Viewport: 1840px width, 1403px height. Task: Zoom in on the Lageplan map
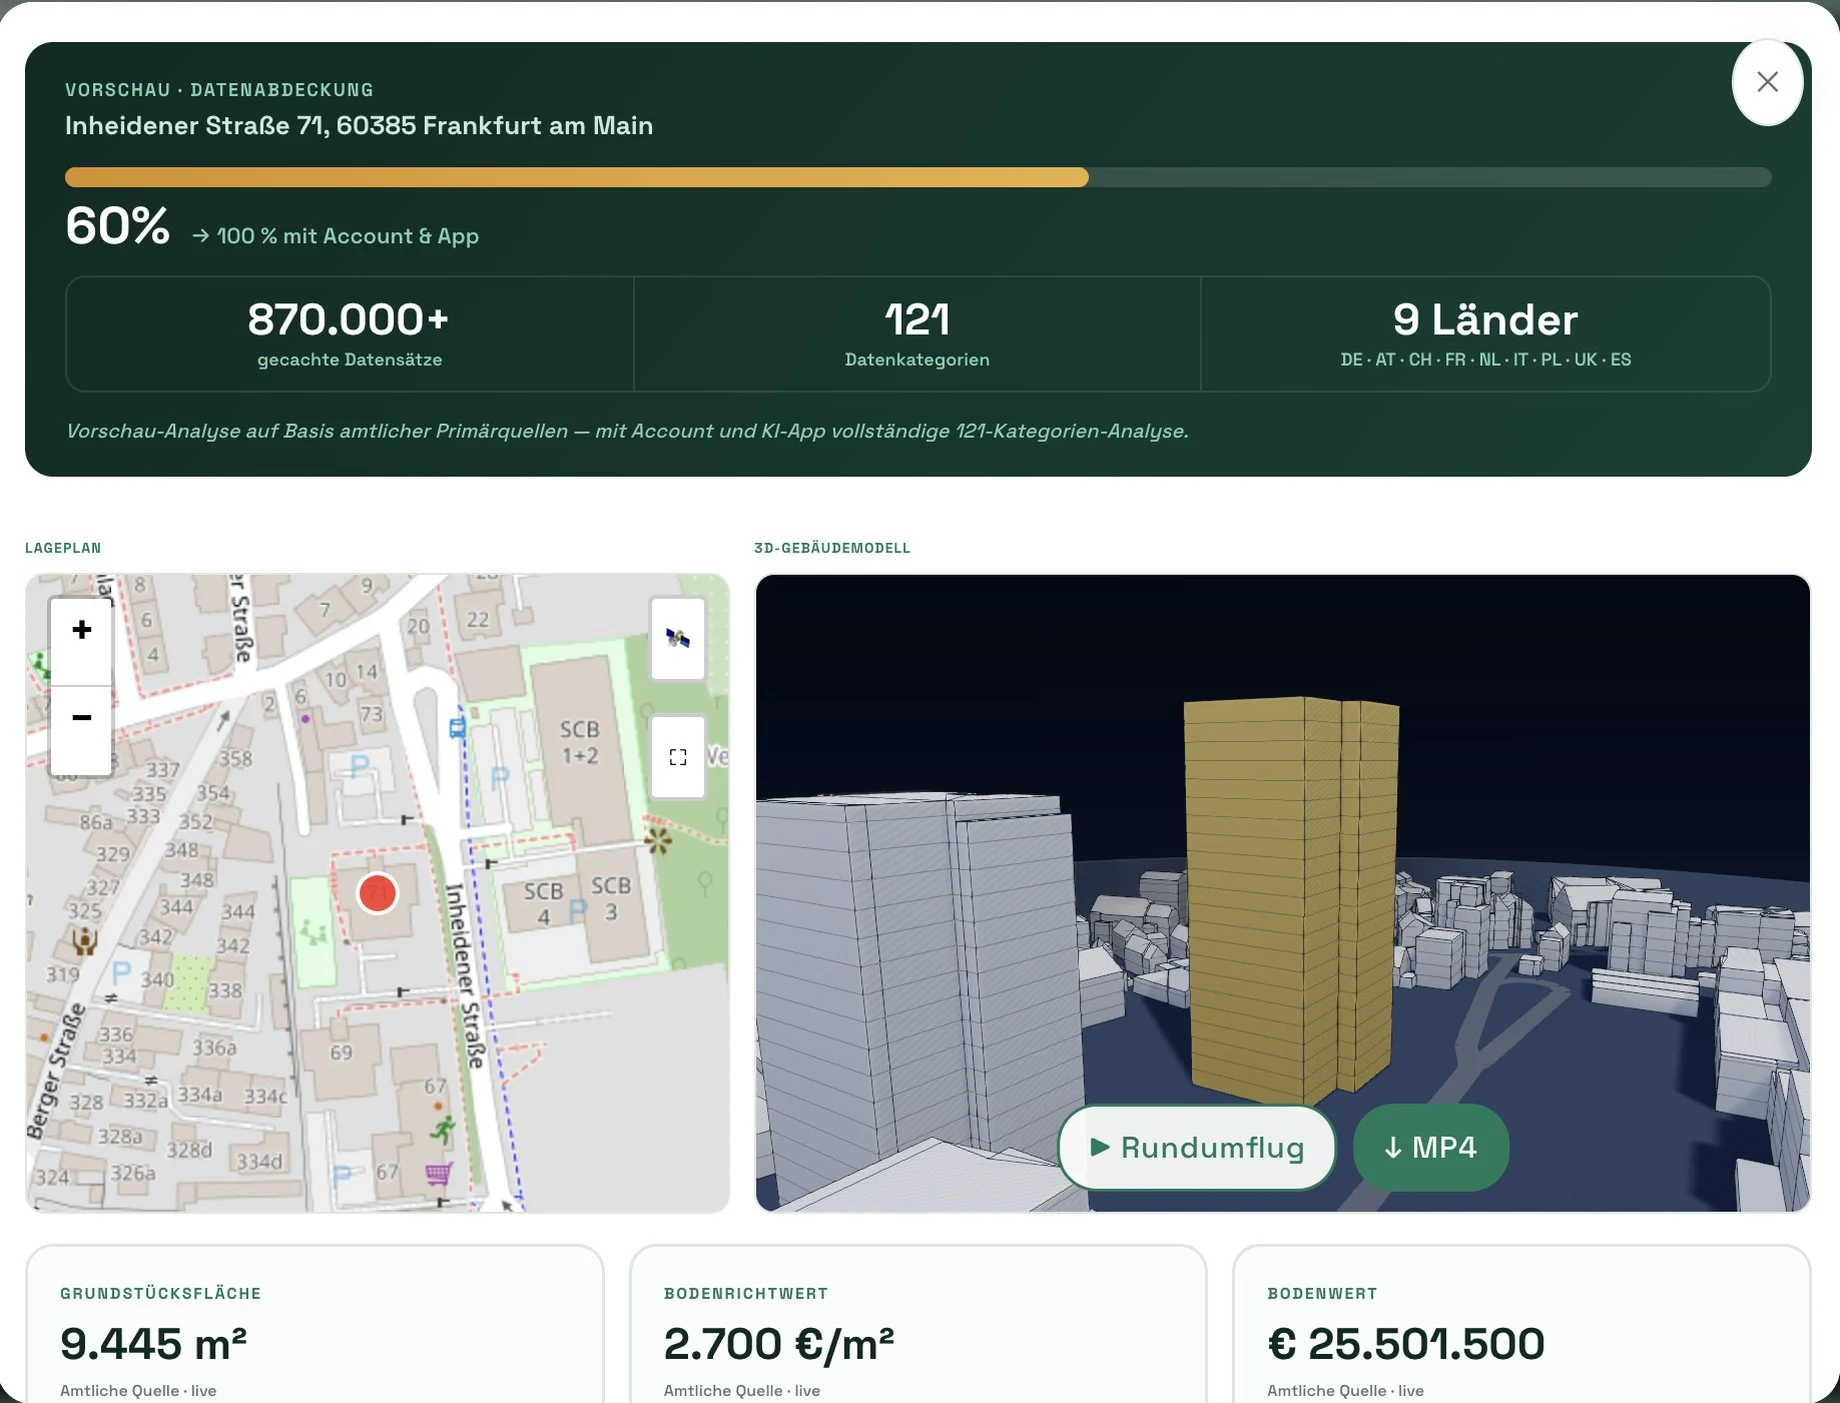[82, 630]
